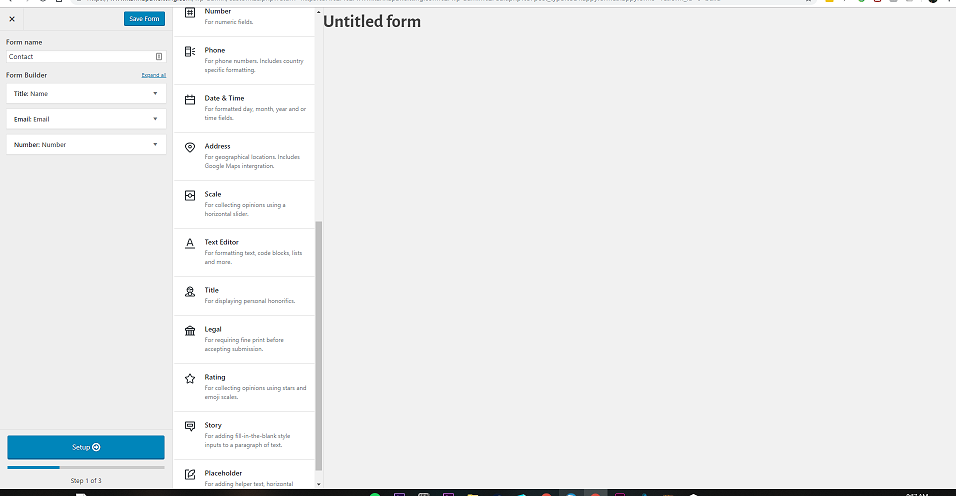The width and height of the screenshot is (956, 496).
Task: Select the Date & Time field label
Action: 224,98
